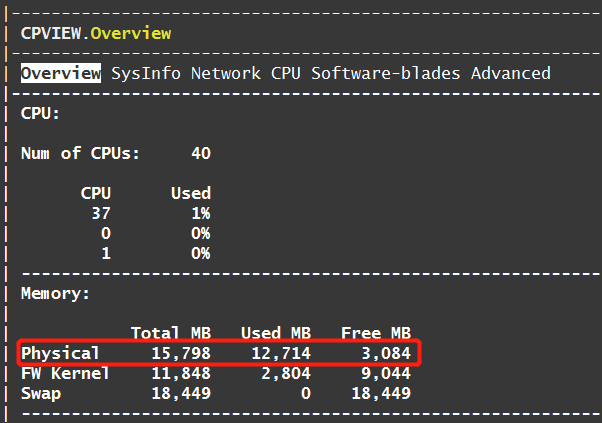Click the Physical used 12,714 value
602x423 pixels.
[281, 353]
